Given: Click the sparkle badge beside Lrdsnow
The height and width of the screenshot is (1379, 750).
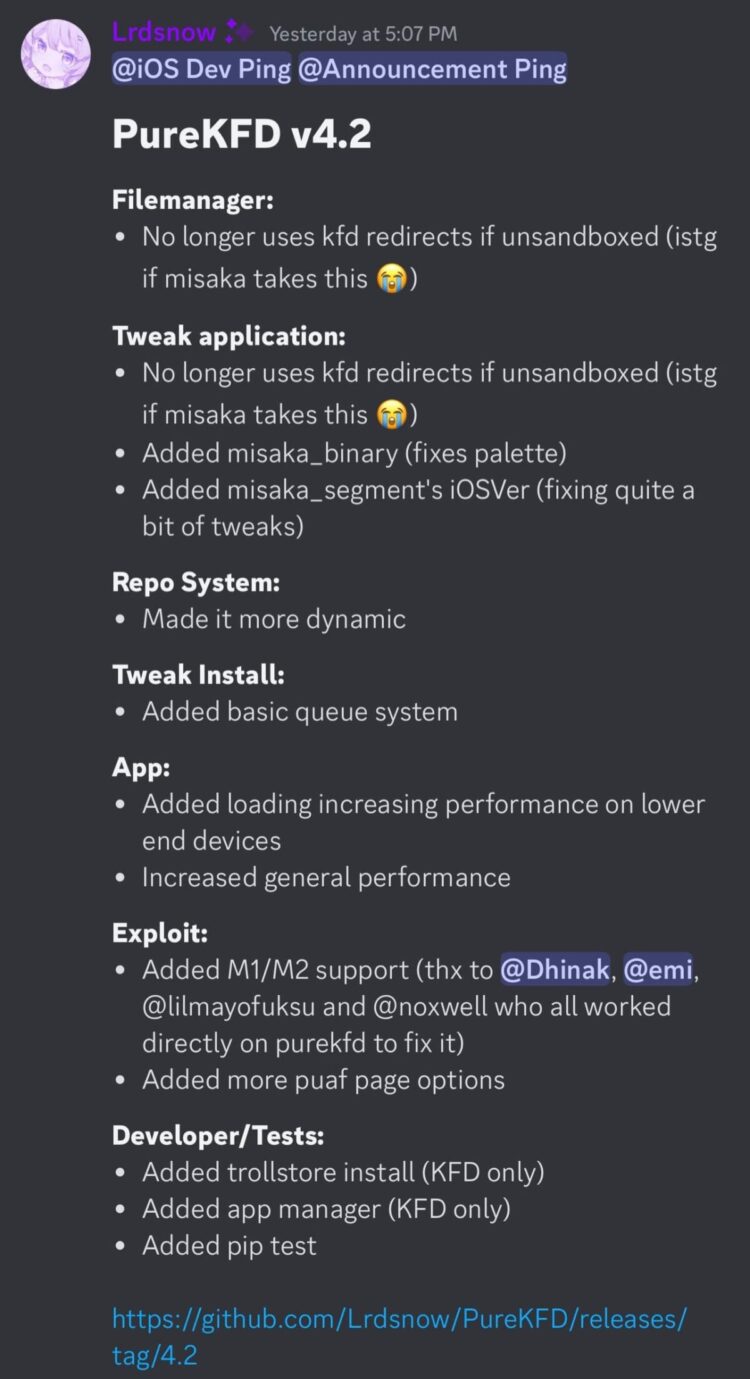Looking at the screenshot, I should (240, 33).
